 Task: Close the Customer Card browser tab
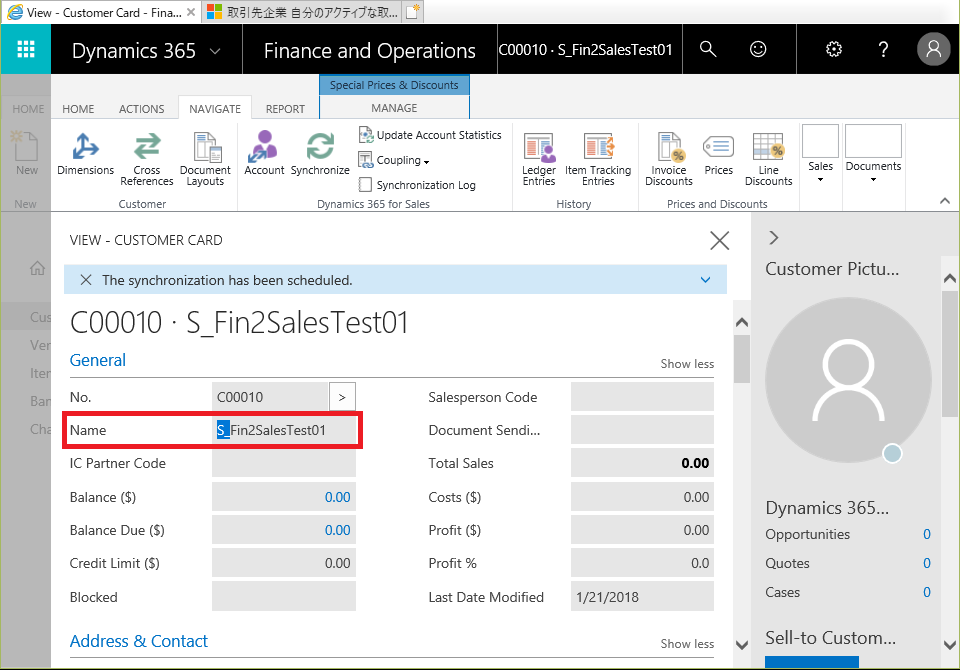pos(191,12)
